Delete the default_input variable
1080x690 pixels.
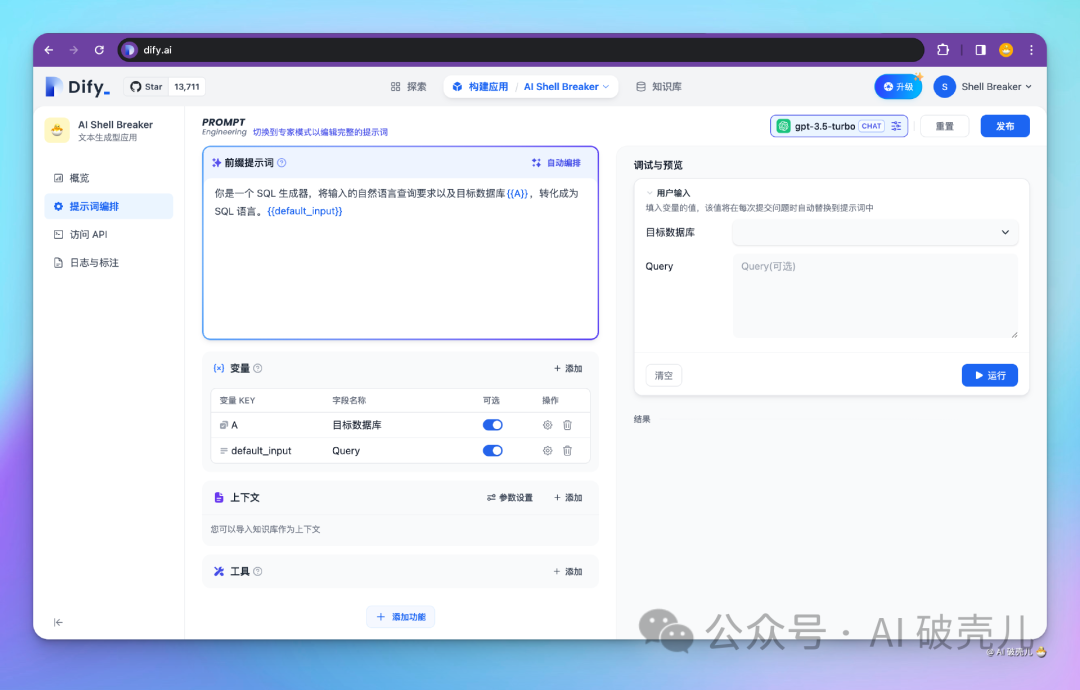pyautogui.click(x=567, y=451)
